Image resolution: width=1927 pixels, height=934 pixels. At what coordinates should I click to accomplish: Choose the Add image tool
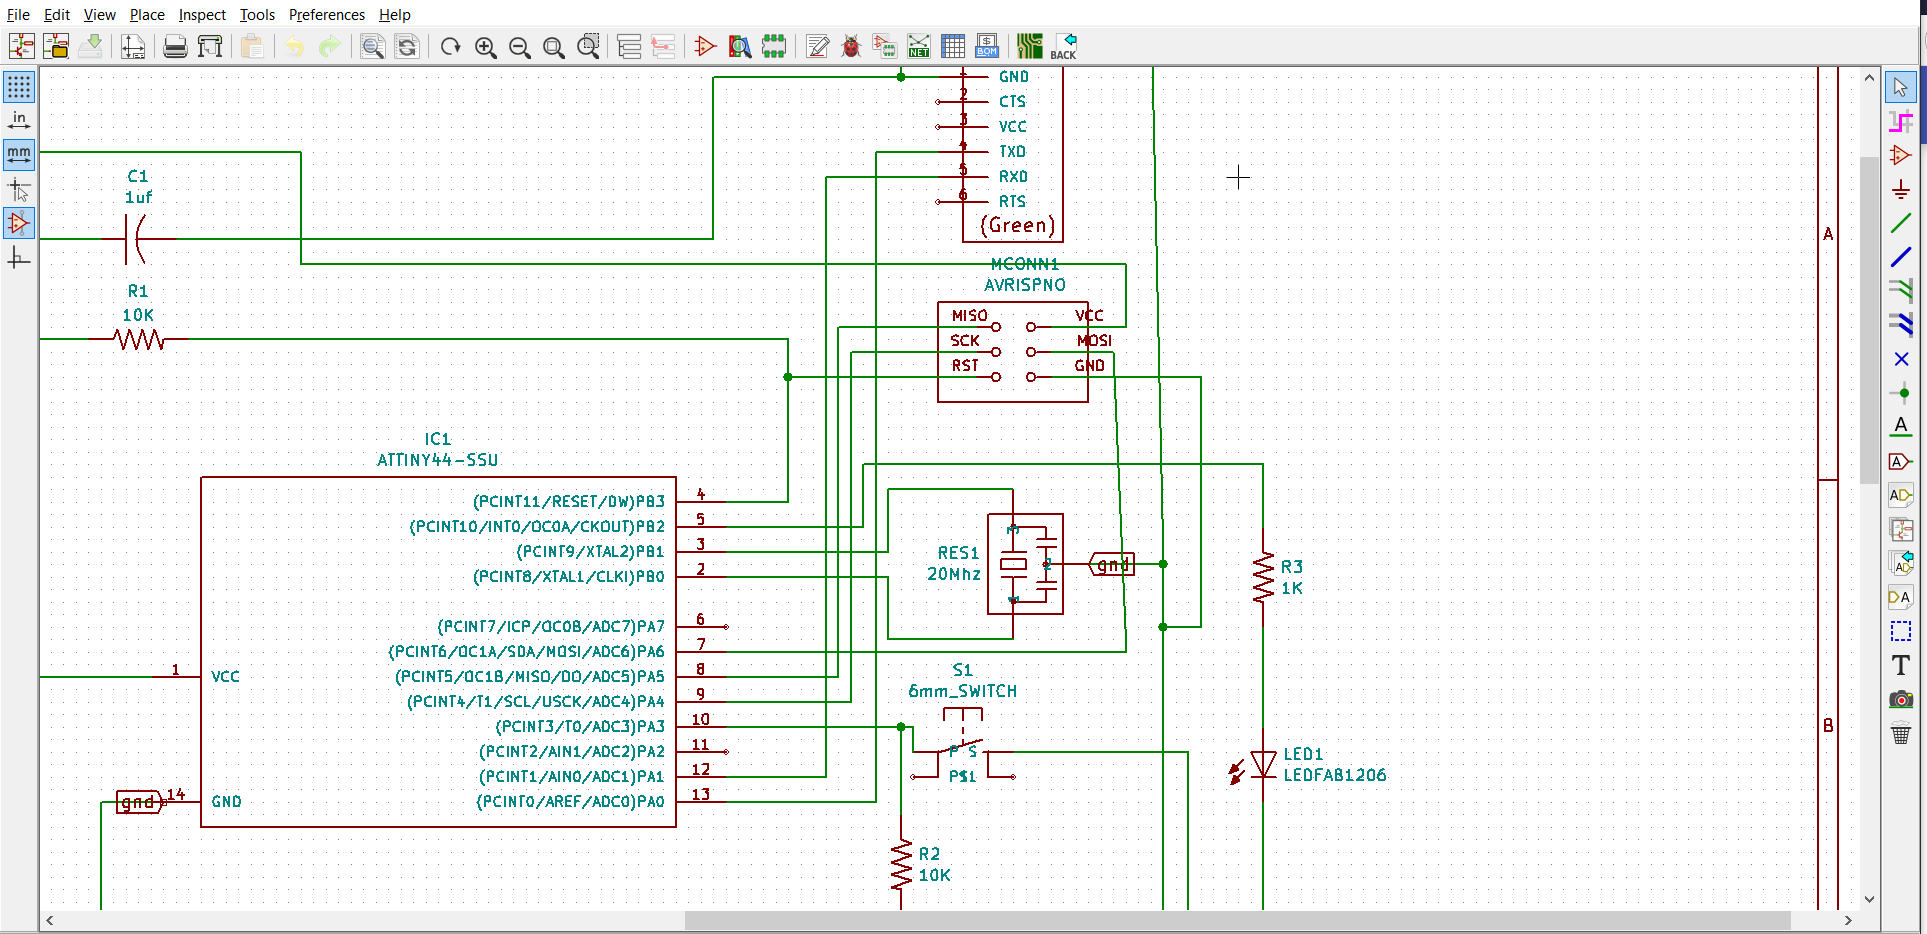point(1901,699)
